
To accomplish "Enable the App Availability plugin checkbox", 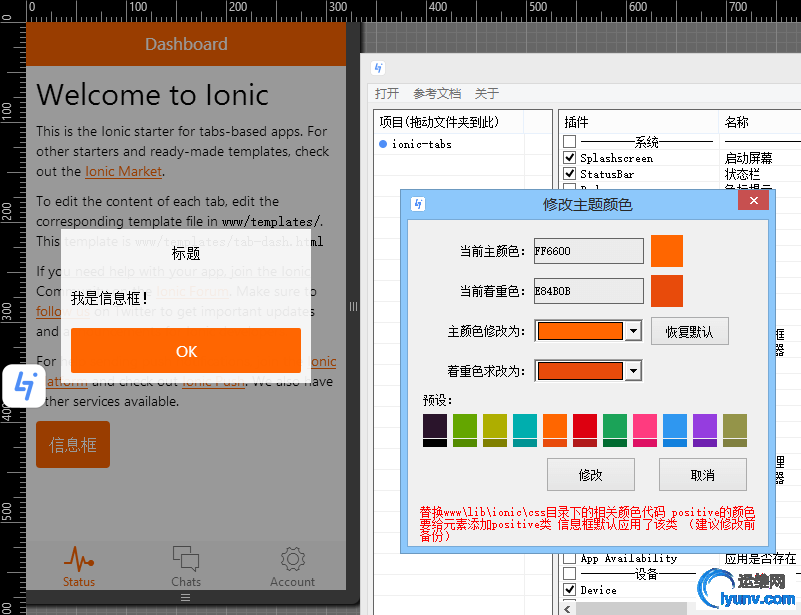I will pos(569,558).
